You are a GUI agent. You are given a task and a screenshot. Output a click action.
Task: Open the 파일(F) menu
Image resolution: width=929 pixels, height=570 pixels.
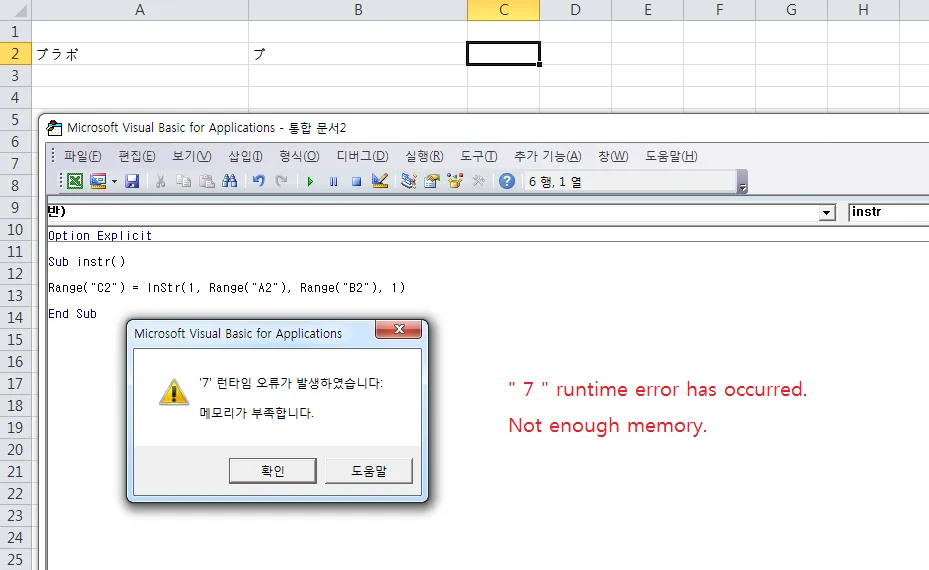coord(82,156)
